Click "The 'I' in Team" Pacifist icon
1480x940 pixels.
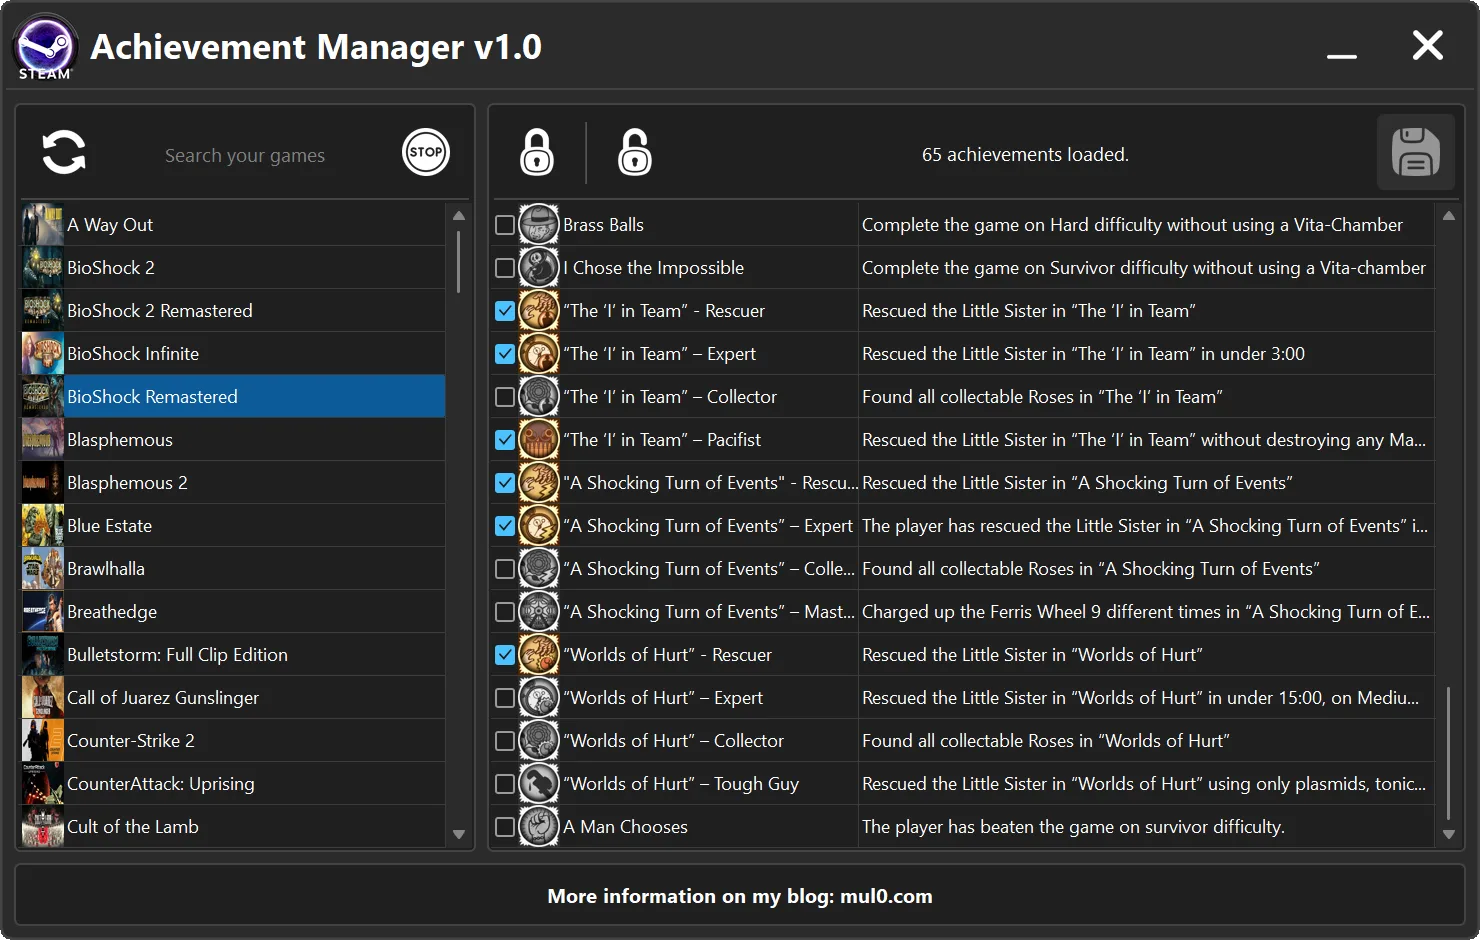539,440
